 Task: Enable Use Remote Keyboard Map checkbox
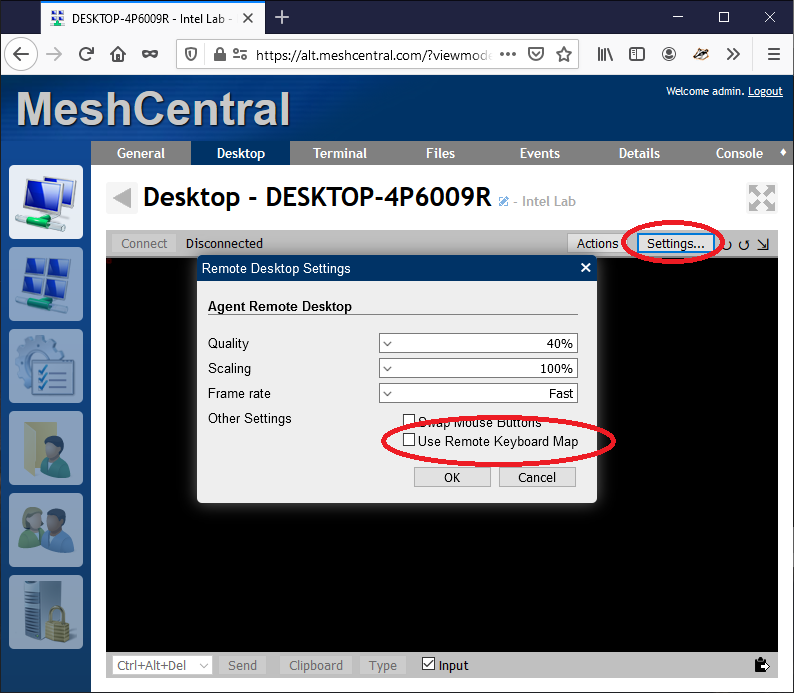pyautogui.click(x=409, y=440)
